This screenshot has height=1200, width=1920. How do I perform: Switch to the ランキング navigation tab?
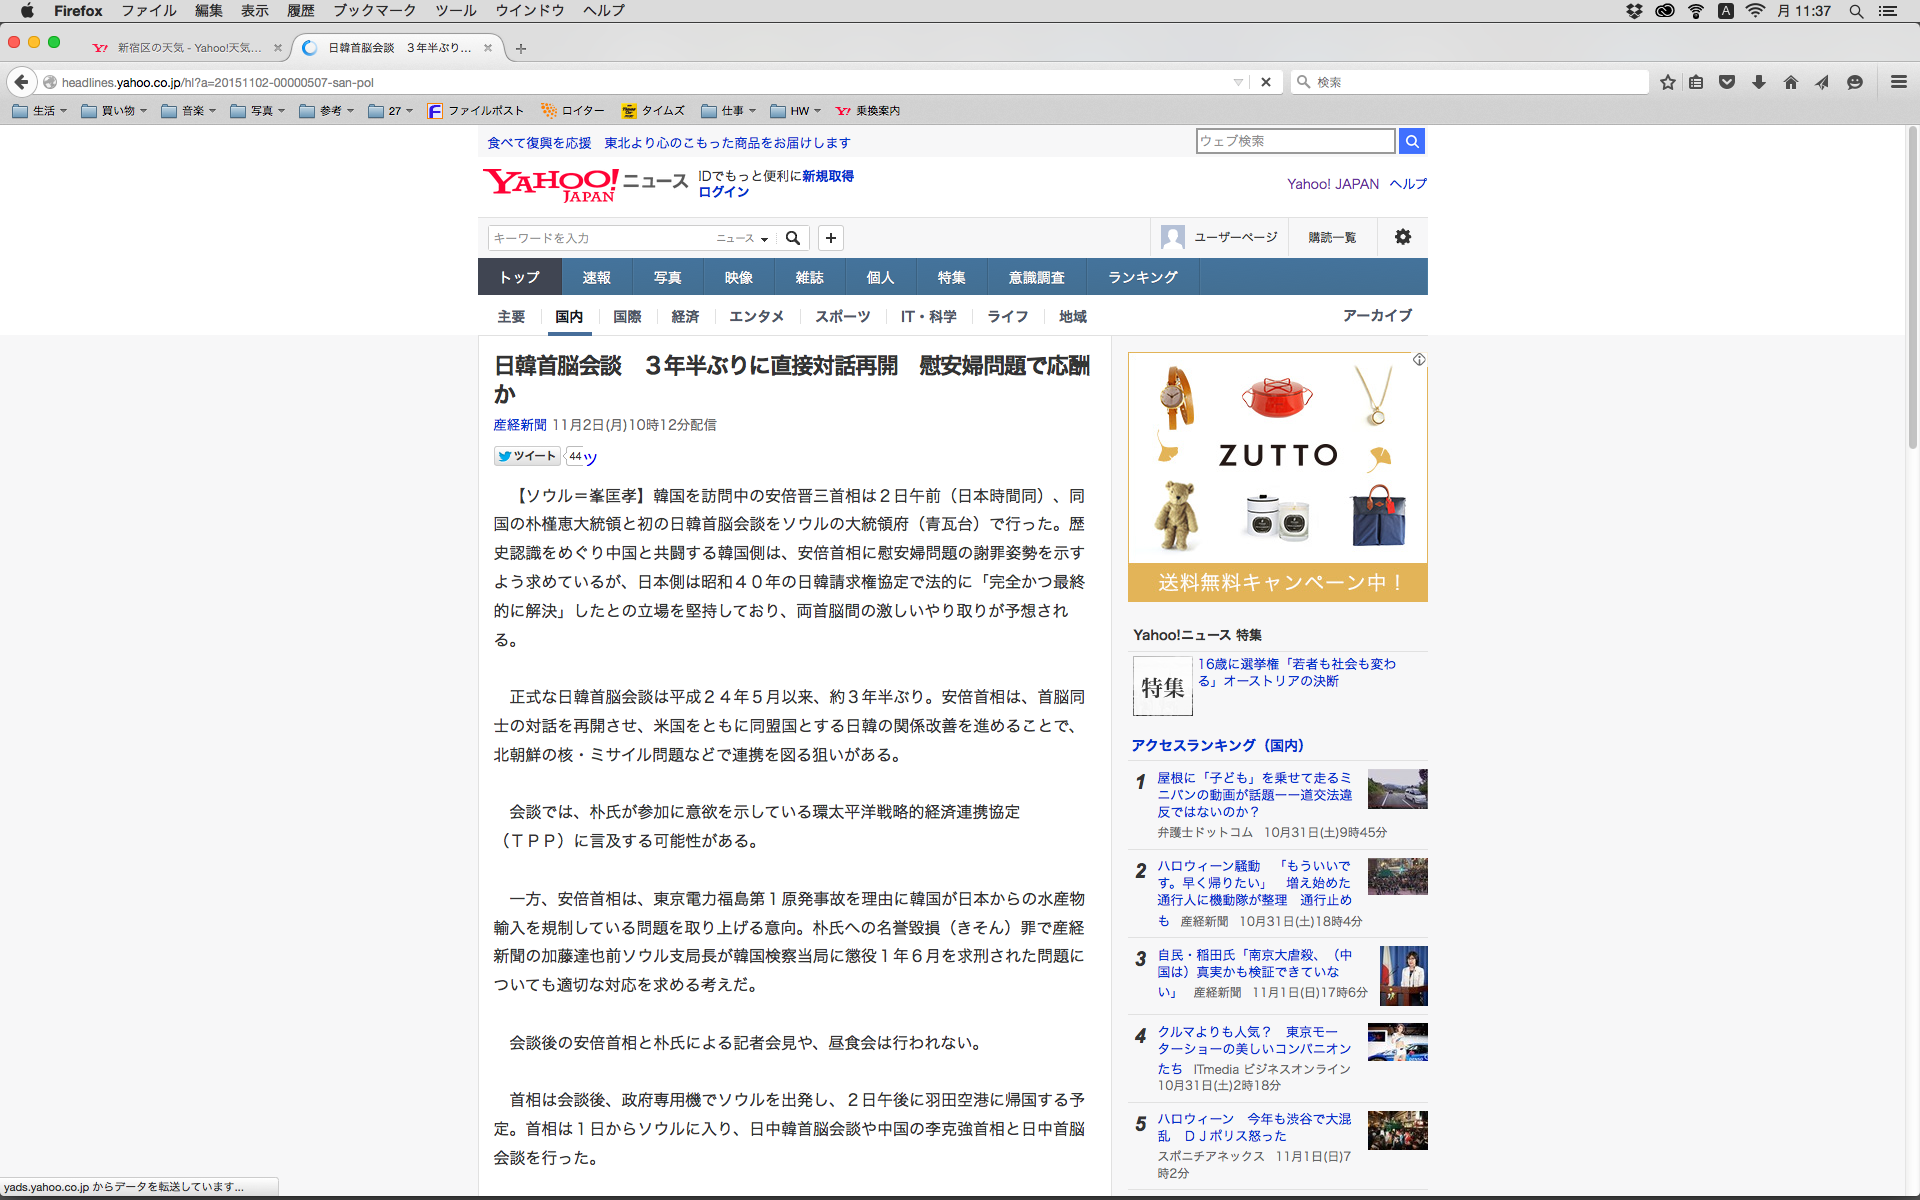(x=1142, y=277)
